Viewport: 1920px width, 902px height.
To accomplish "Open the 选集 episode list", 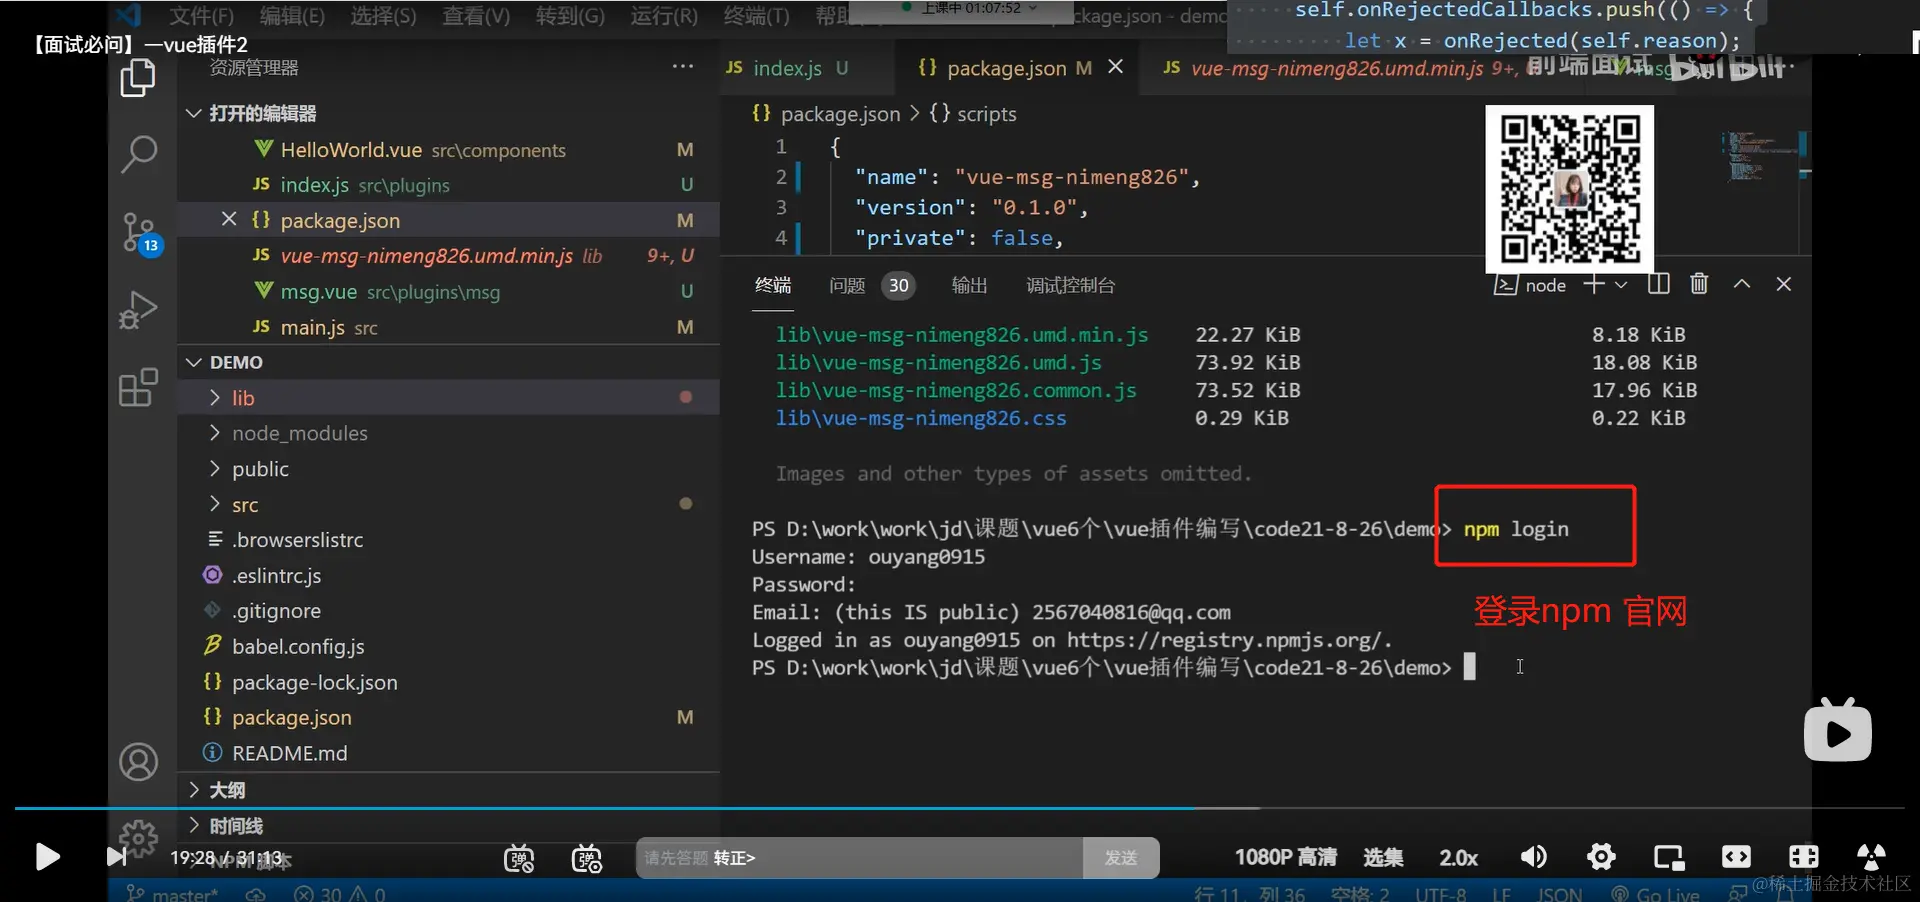I will (x=1383, y=857).
